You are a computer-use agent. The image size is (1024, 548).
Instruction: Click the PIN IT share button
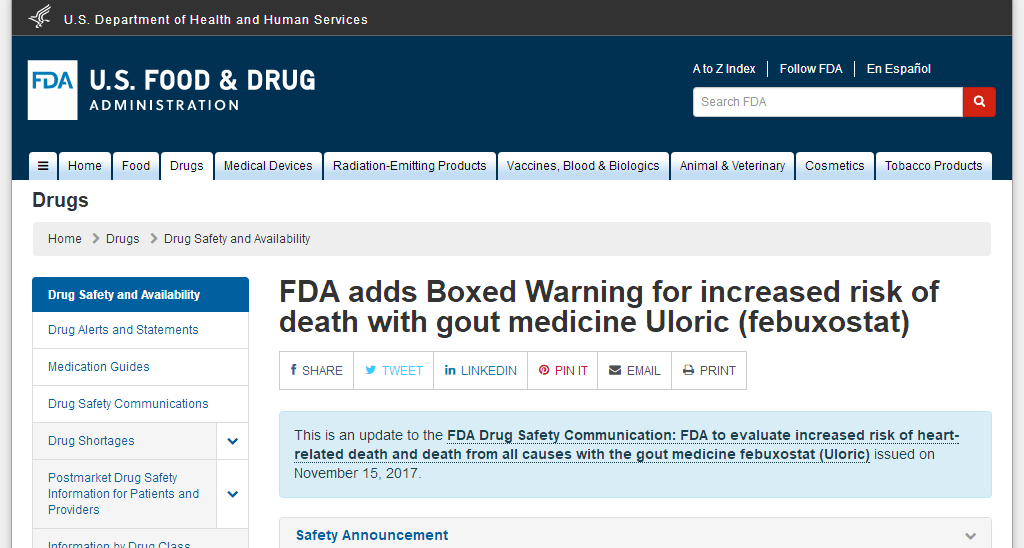coord(563,370)
